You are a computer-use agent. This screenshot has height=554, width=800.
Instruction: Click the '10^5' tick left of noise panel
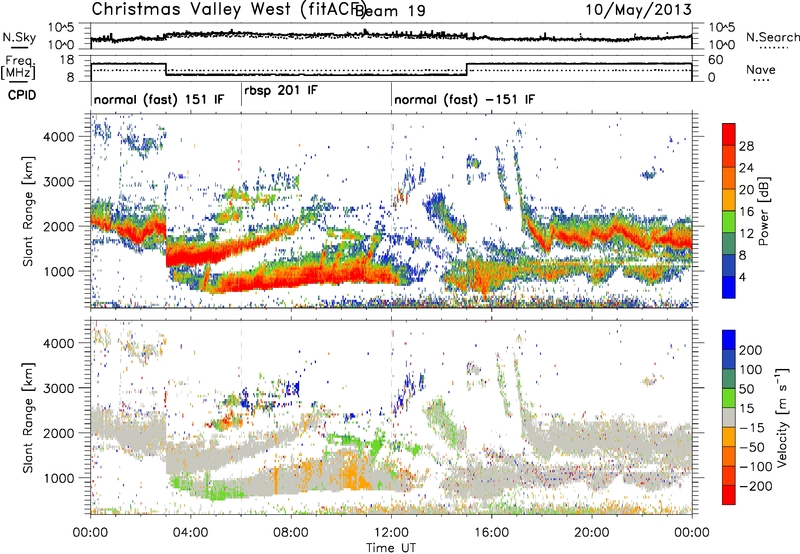pyautogui.click(x=61, y=28)
